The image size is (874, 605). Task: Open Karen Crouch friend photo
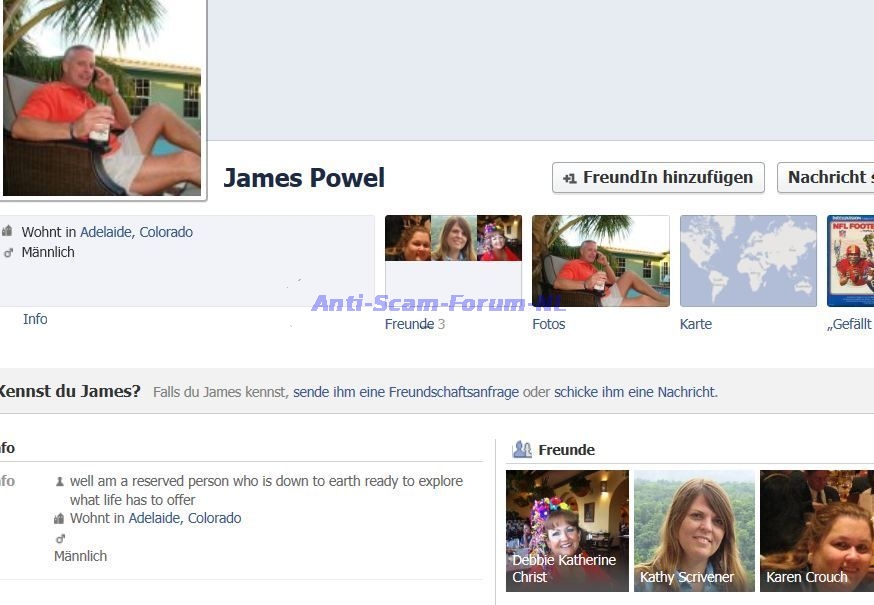click(x=817, y=530)
